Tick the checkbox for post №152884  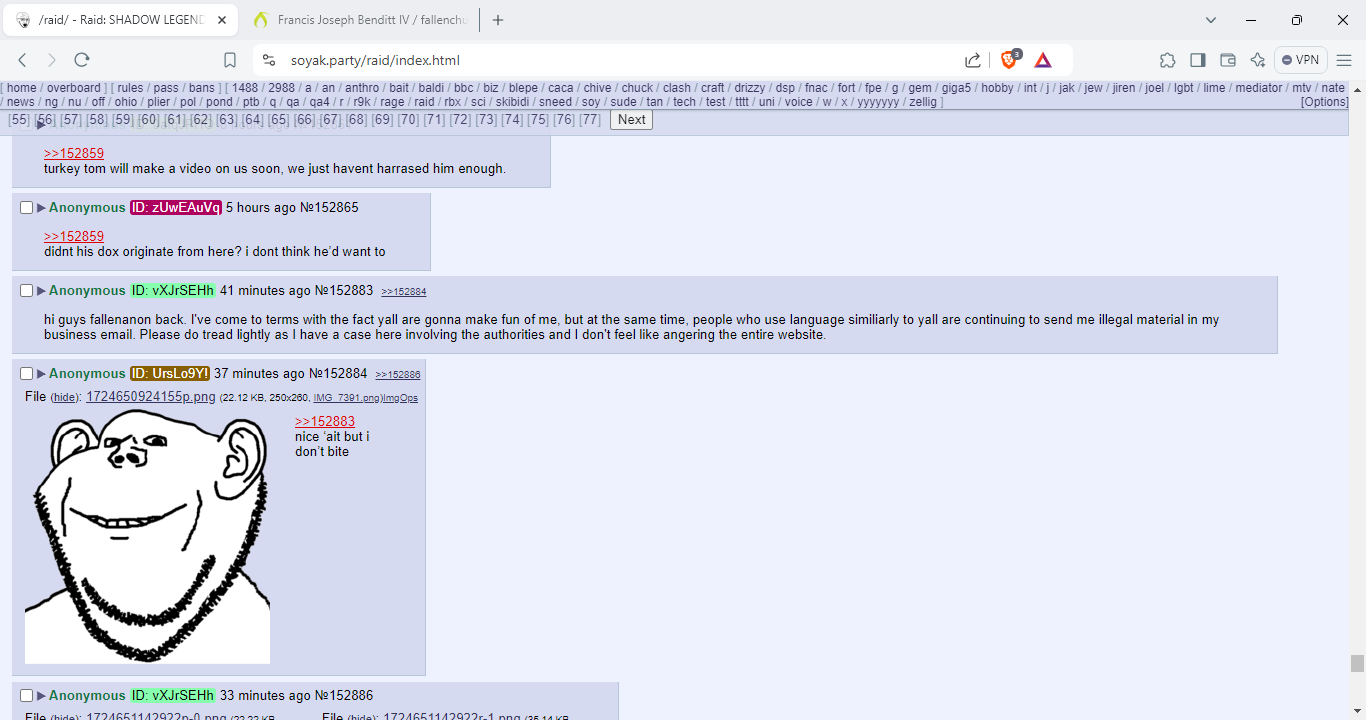(x=27, y=374)
